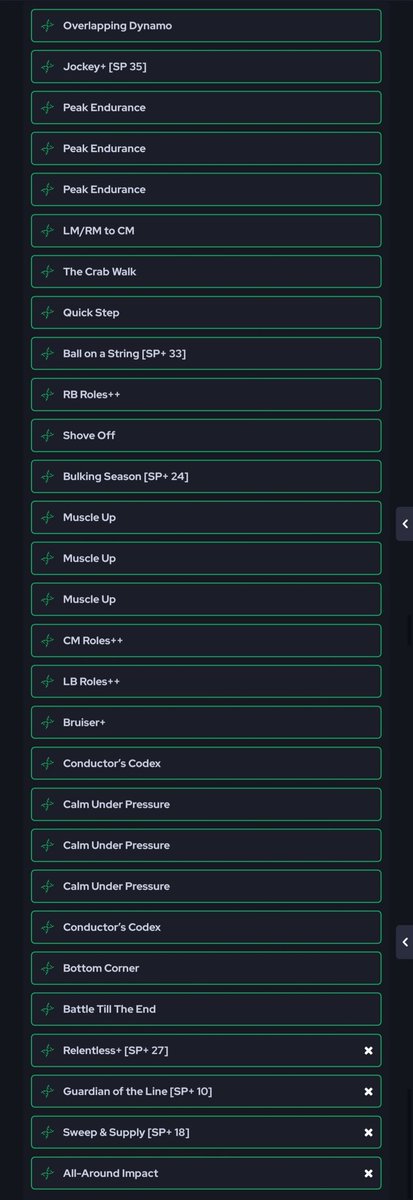
Task: Select the CM Roles++ row
Action: (x=206, y=641)
